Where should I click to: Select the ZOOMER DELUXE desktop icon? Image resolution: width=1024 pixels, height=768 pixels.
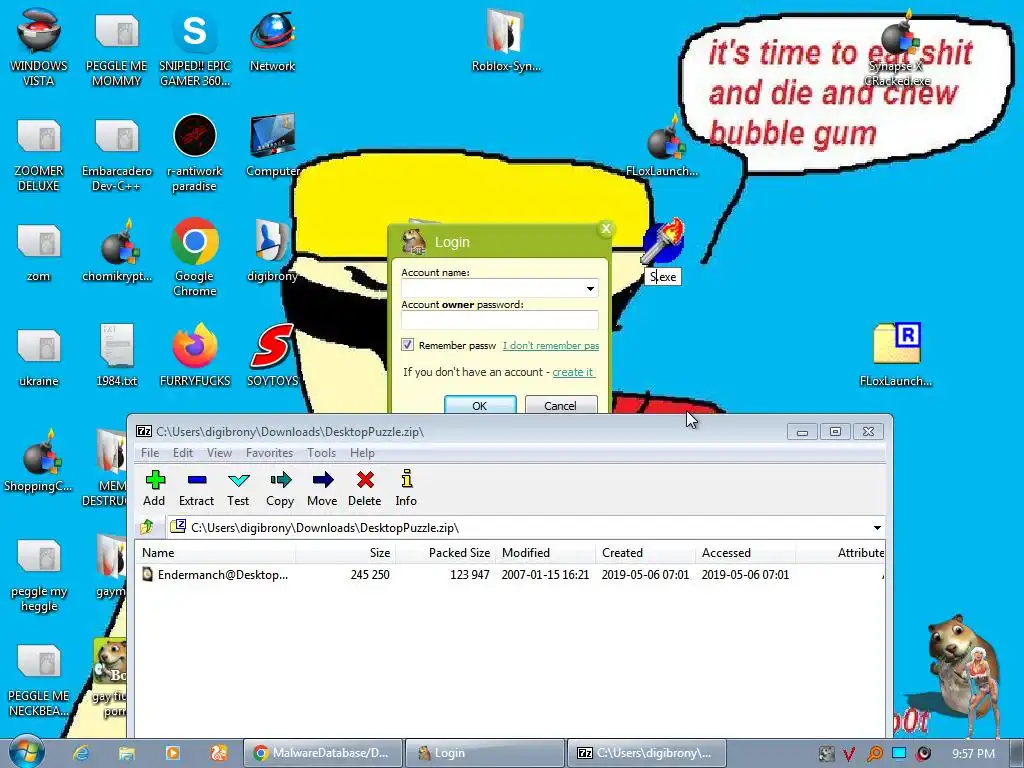(x=39, y=153)
